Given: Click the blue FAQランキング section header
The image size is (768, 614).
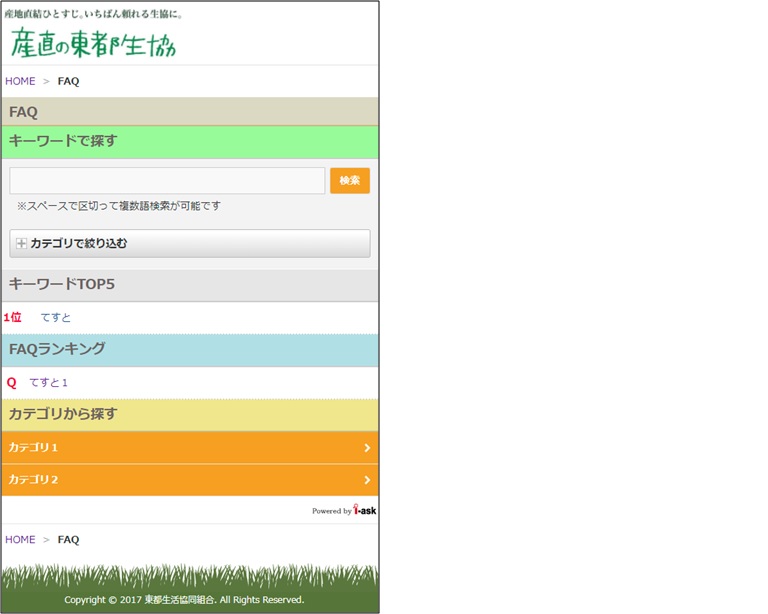Looking at the screenshot, I should pos(57,349).
